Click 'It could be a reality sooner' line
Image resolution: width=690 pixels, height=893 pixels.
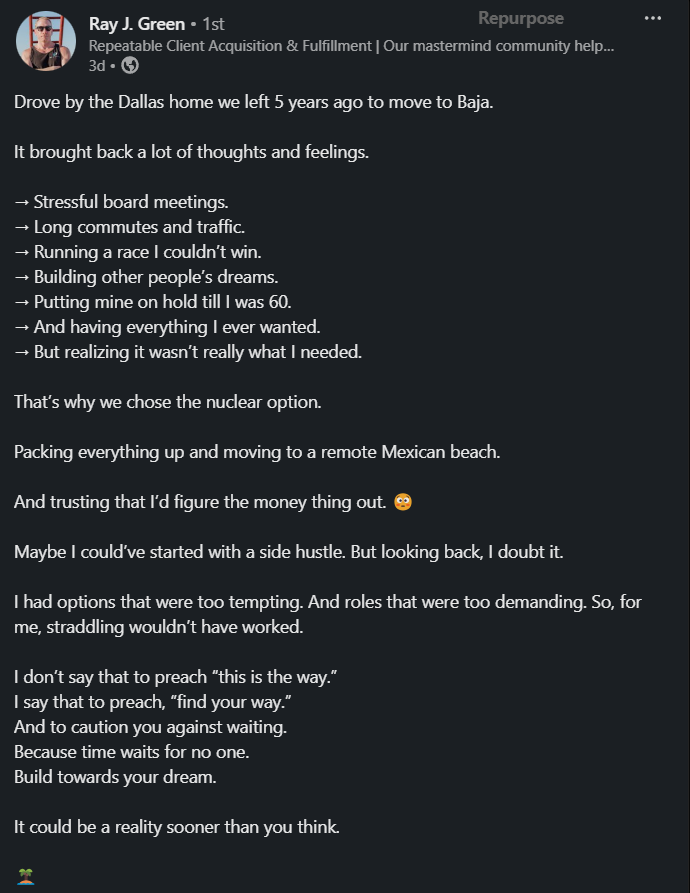[x=176, y=827]
